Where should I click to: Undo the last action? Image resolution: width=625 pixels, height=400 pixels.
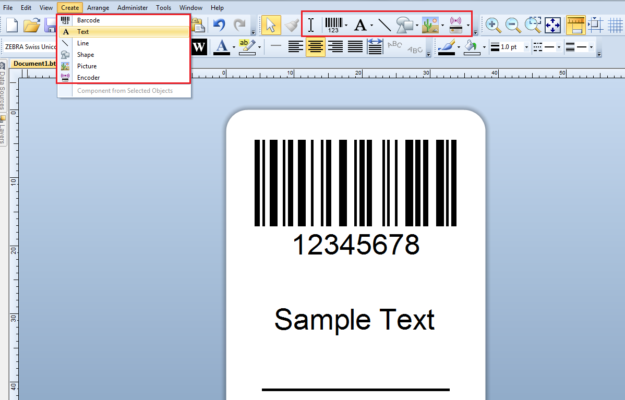tap(219, 25)
